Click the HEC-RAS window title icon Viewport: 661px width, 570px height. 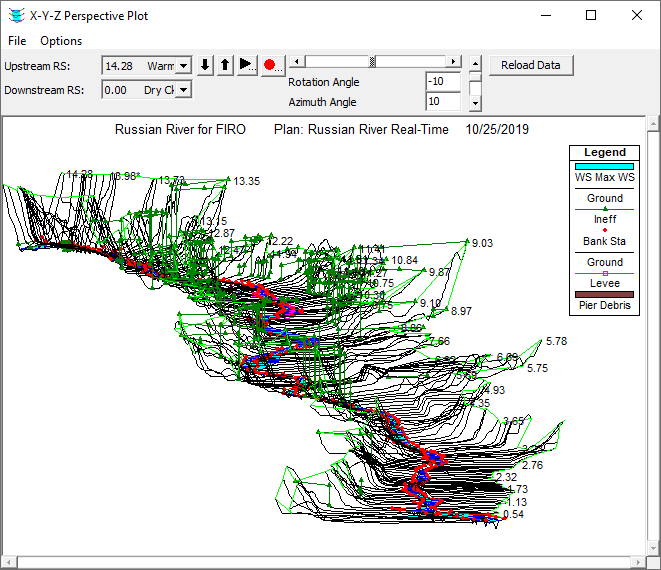click(15, 15)
